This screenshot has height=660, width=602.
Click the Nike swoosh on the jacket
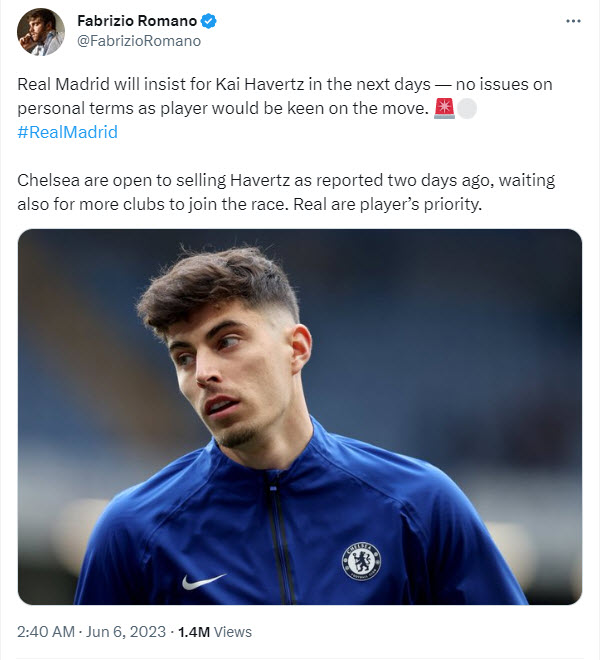[x=203, y=580]
